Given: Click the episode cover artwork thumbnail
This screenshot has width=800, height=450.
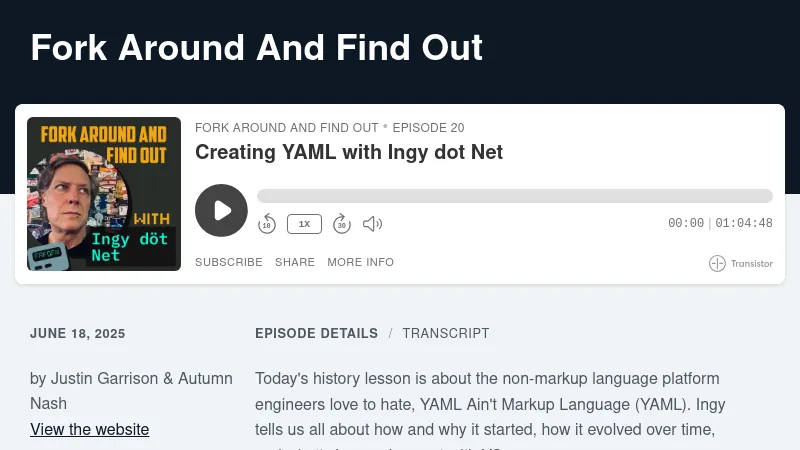Looking at the screenshot, I should [x=104, y=194].
